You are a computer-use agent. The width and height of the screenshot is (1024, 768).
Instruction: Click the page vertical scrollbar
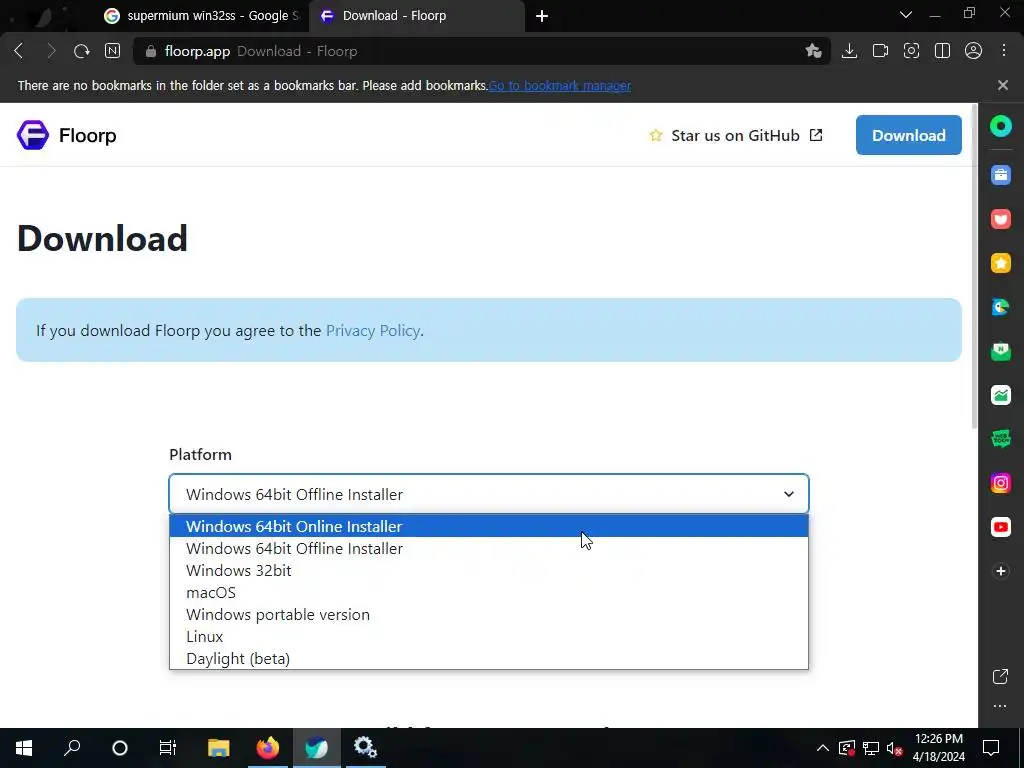[974, 266]
